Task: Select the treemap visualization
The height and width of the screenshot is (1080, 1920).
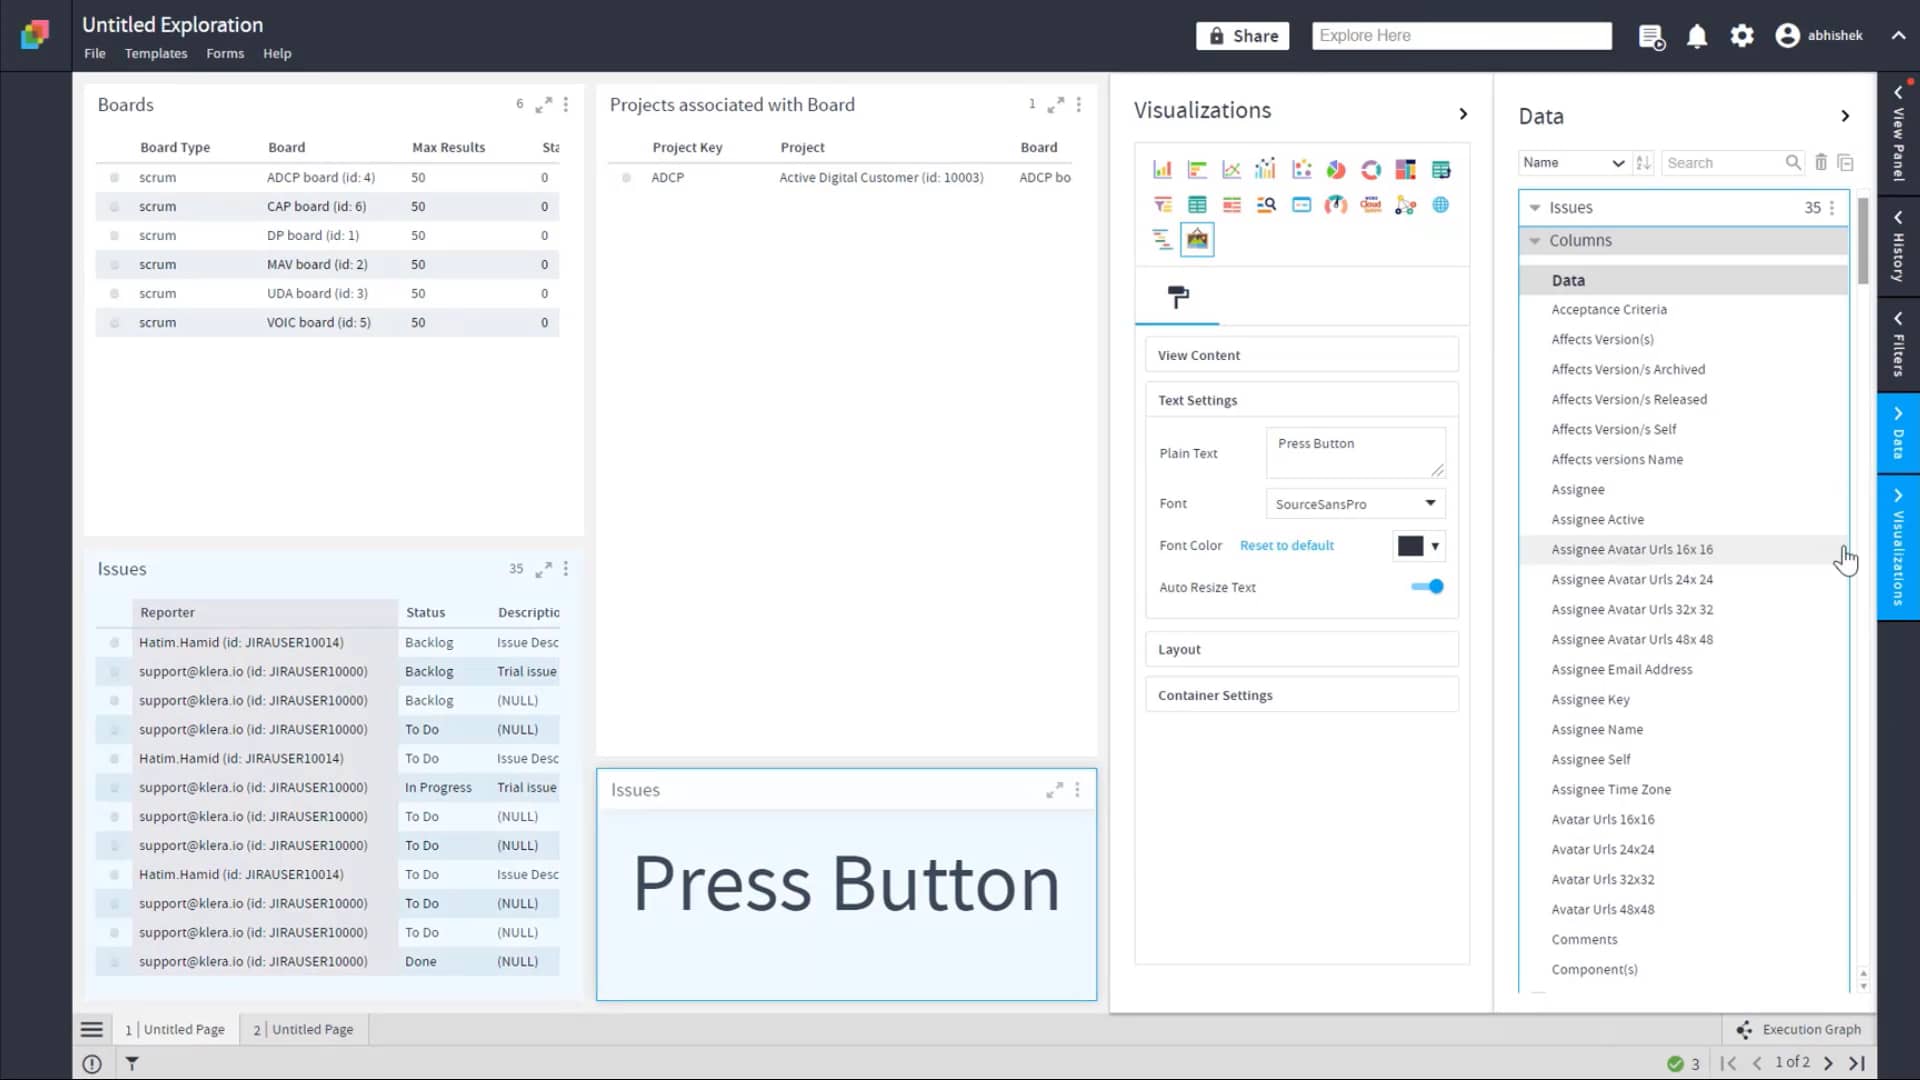Action: [x=1405, y=170]
